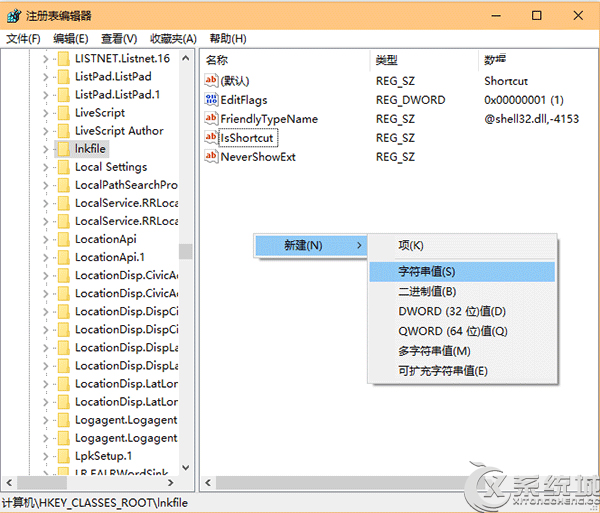The width and height of the screenshot is (600, 513).
Task: Click the @shell32.dll,-4153 data cell
Action: 532,119
